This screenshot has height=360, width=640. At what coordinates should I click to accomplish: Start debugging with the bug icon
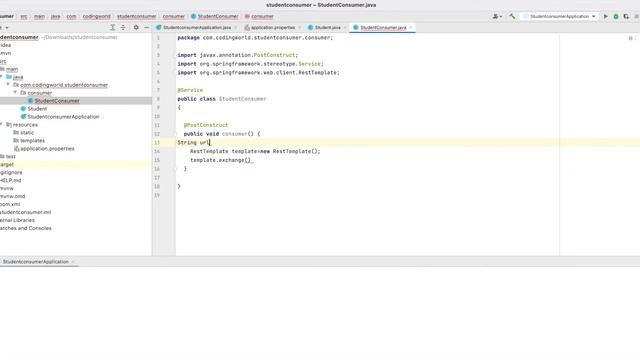point(616,16)
